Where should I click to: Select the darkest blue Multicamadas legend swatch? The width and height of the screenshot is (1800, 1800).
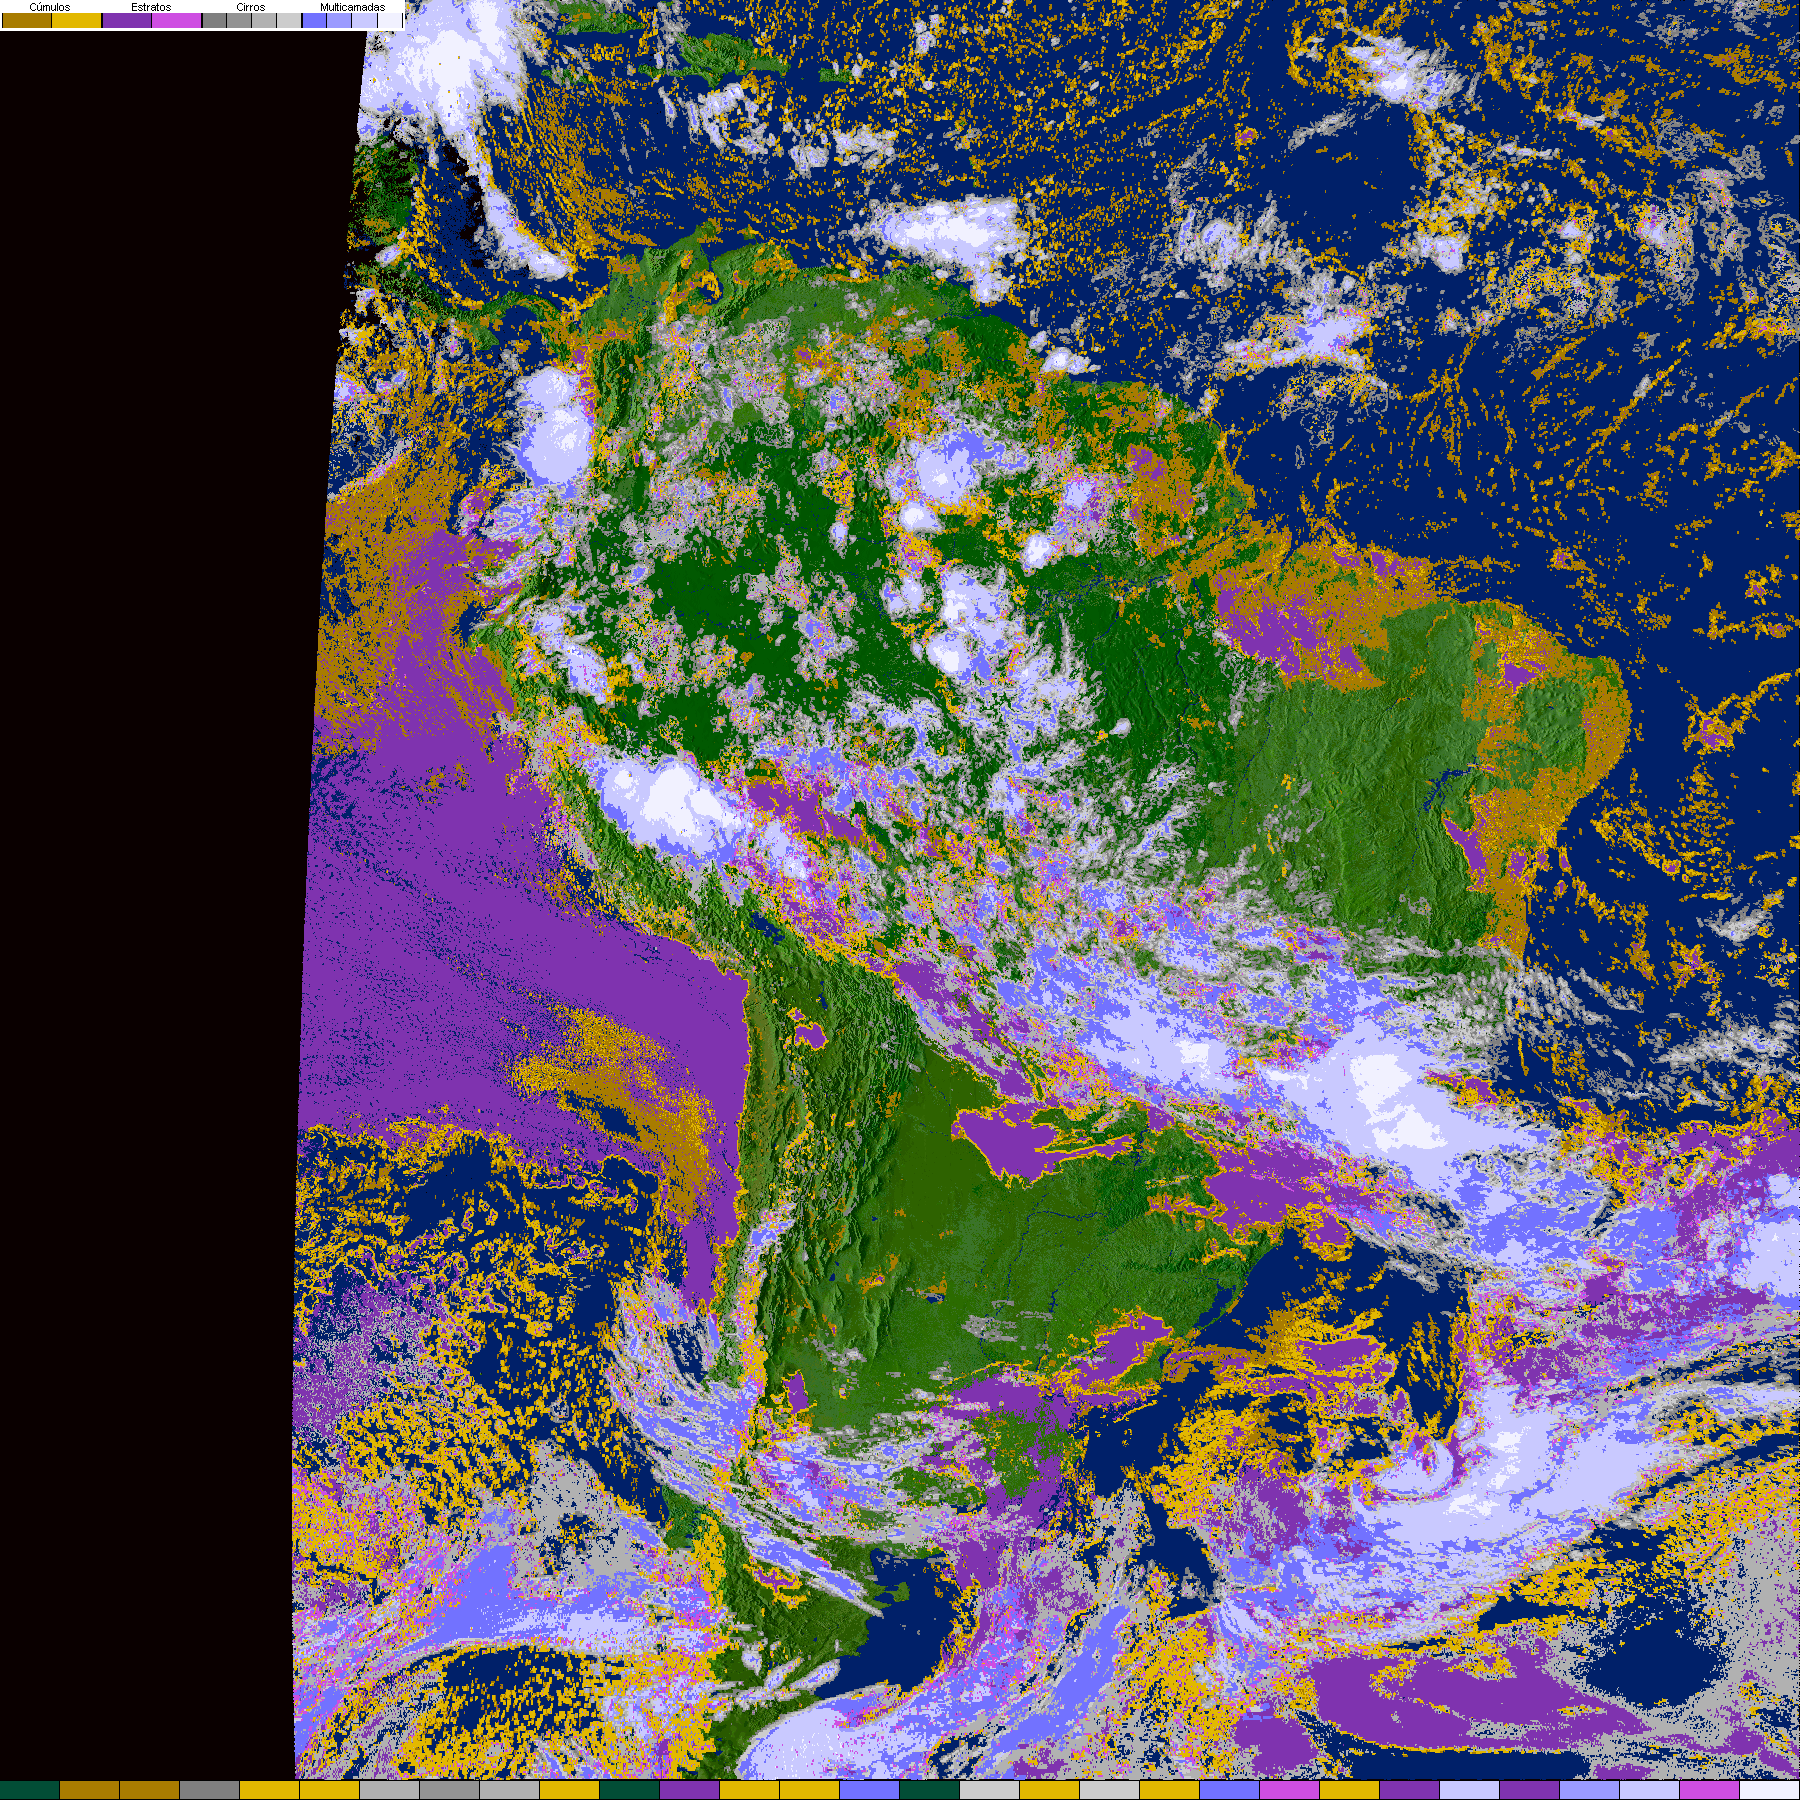pos(314,20)
